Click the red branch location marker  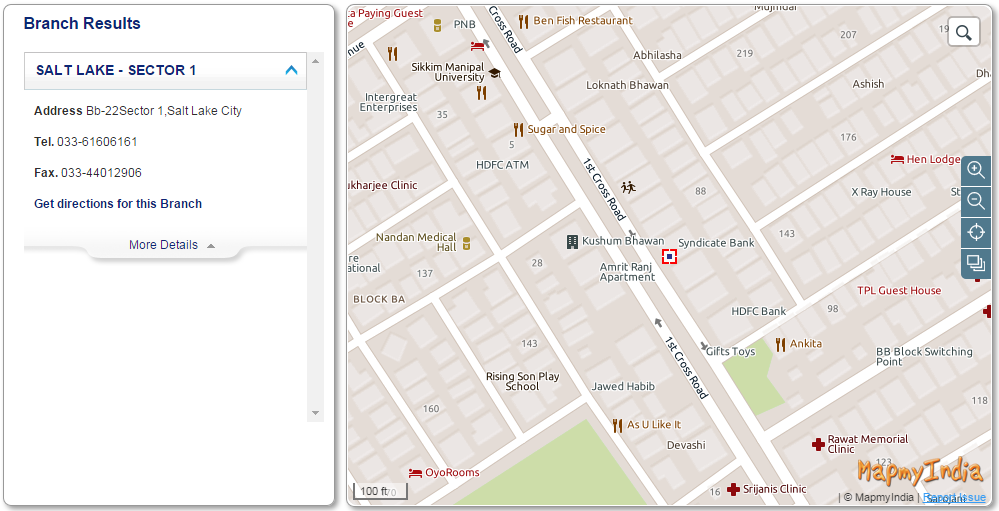pos(669,256)
